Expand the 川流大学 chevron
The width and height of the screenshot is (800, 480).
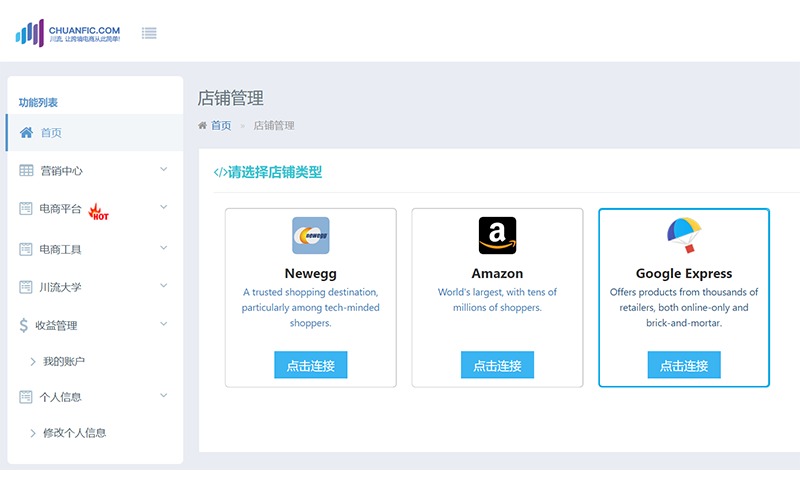[x=163, y=286]
